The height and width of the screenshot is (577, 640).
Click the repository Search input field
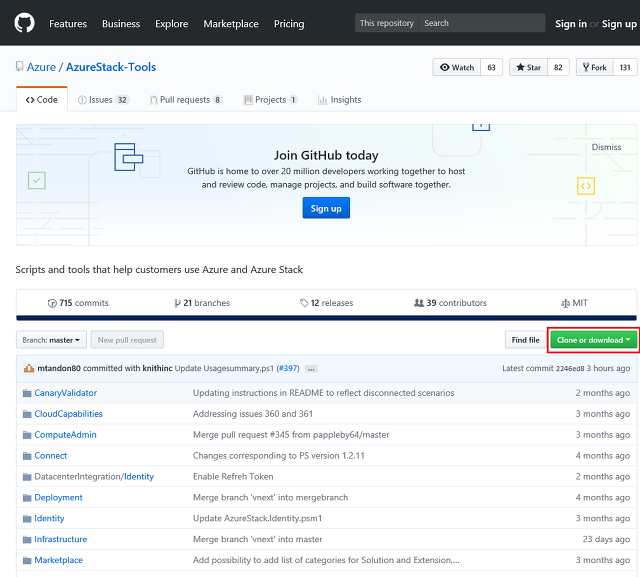pos(482,23)
